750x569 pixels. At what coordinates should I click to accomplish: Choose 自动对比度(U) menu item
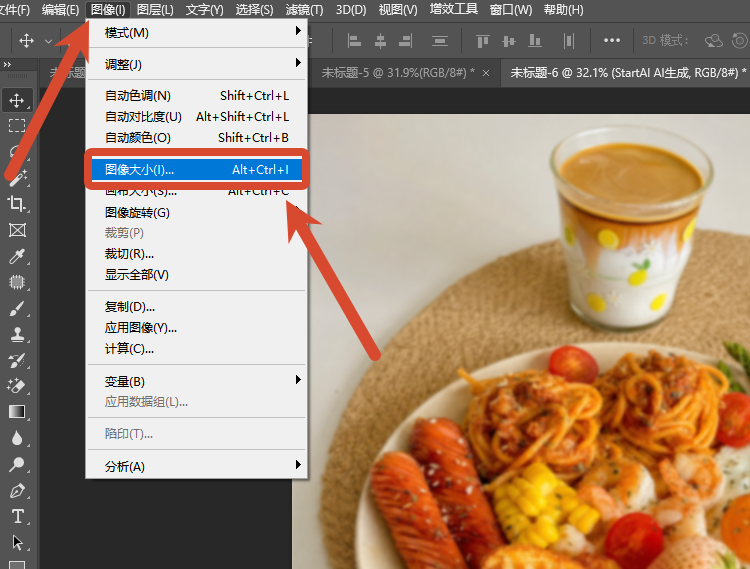click(x=196, y=117)
